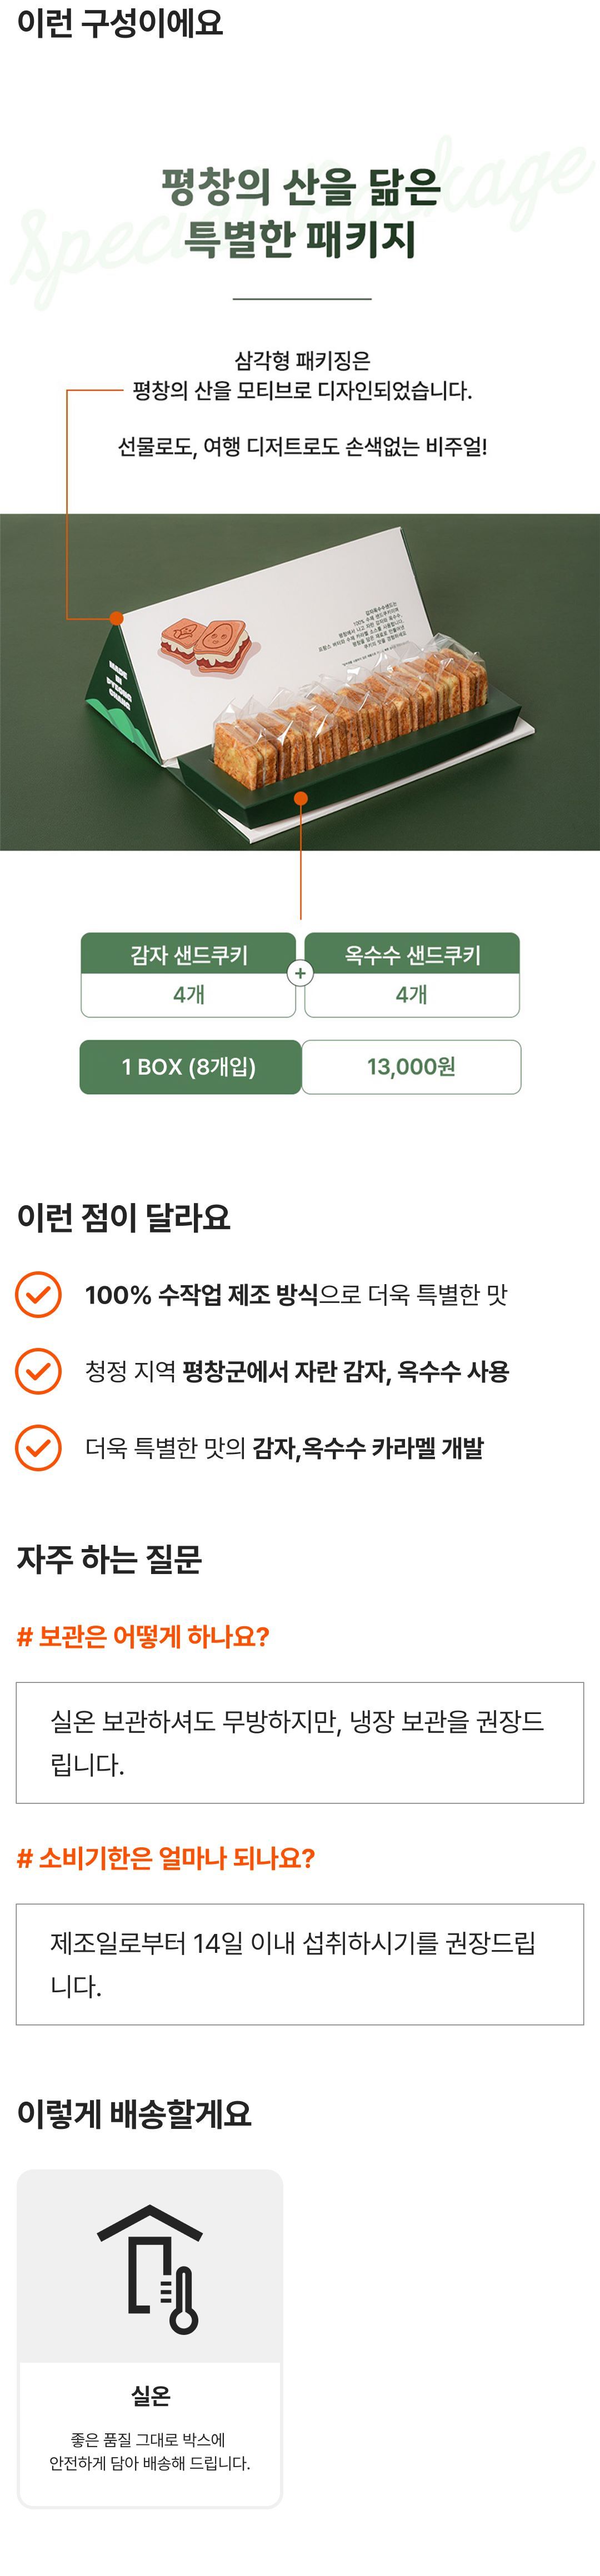Open the question 소비기한은 얼마나 되나요?
The image size is (600, 2576).
(x=166, y=1858)
